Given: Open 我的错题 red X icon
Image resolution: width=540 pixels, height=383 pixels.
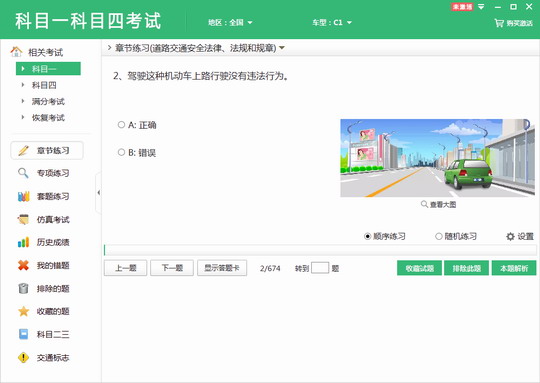Looking at the screenshot, I should (23, 265).
